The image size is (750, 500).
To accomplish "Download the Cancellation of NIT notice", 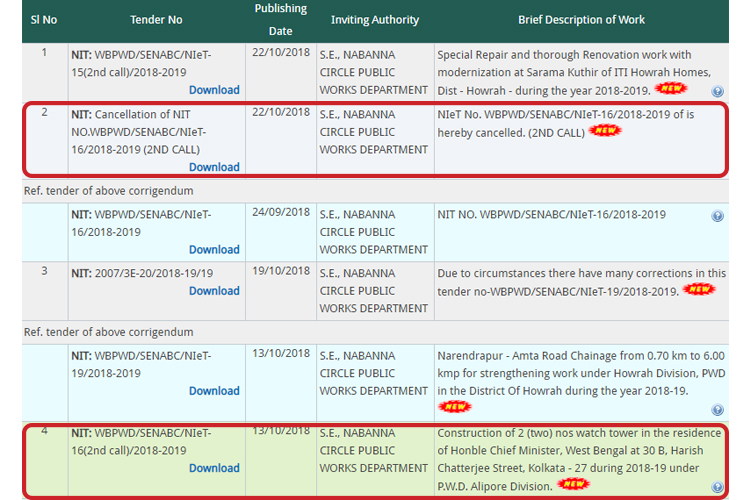I will point(214,167).
